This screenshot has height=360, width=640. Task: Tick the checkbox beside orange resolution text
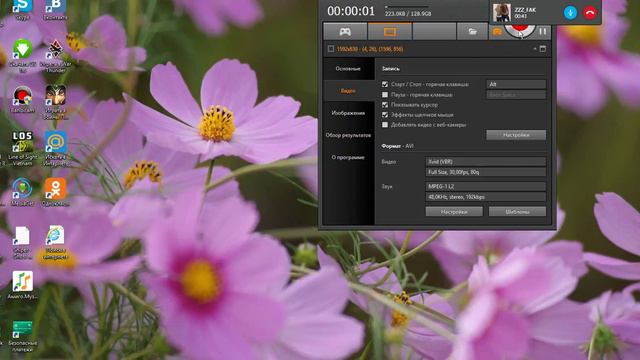[x=331, y=49]
